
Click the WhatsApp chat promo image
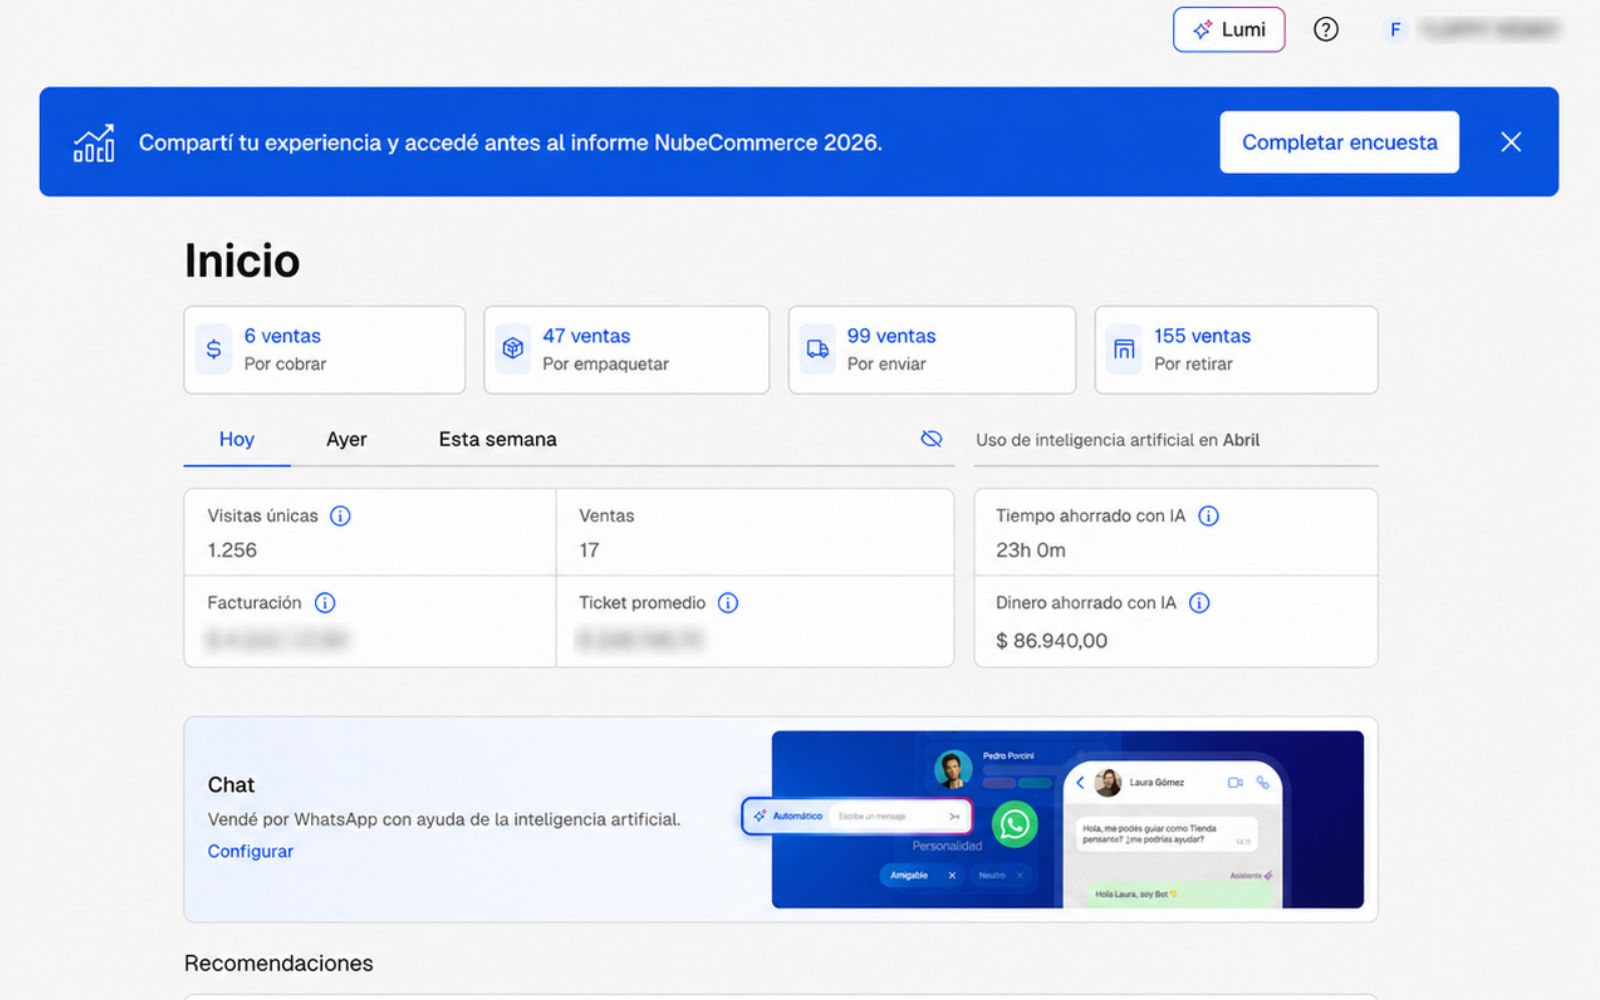[x=1067, y=819]
